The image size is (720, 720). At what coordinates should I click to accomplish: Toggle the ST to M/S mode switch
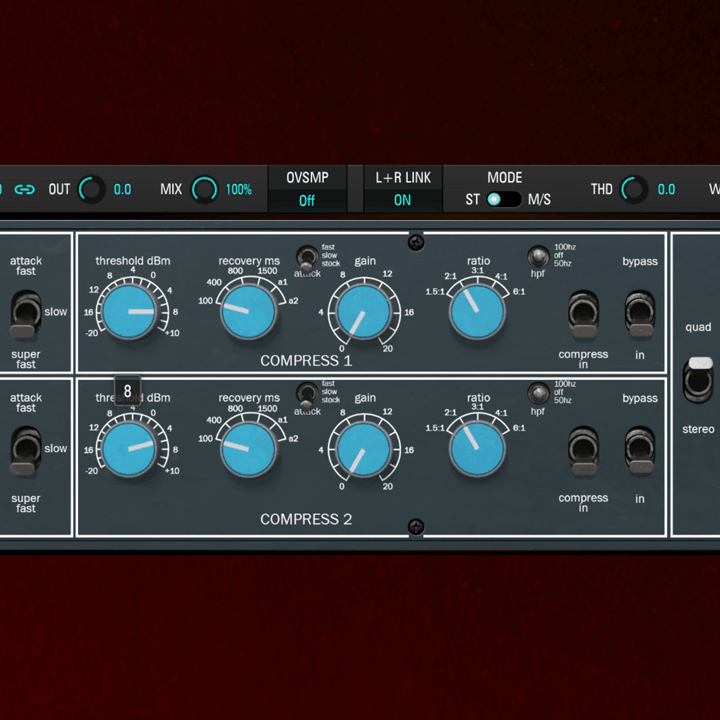point(504,199)
